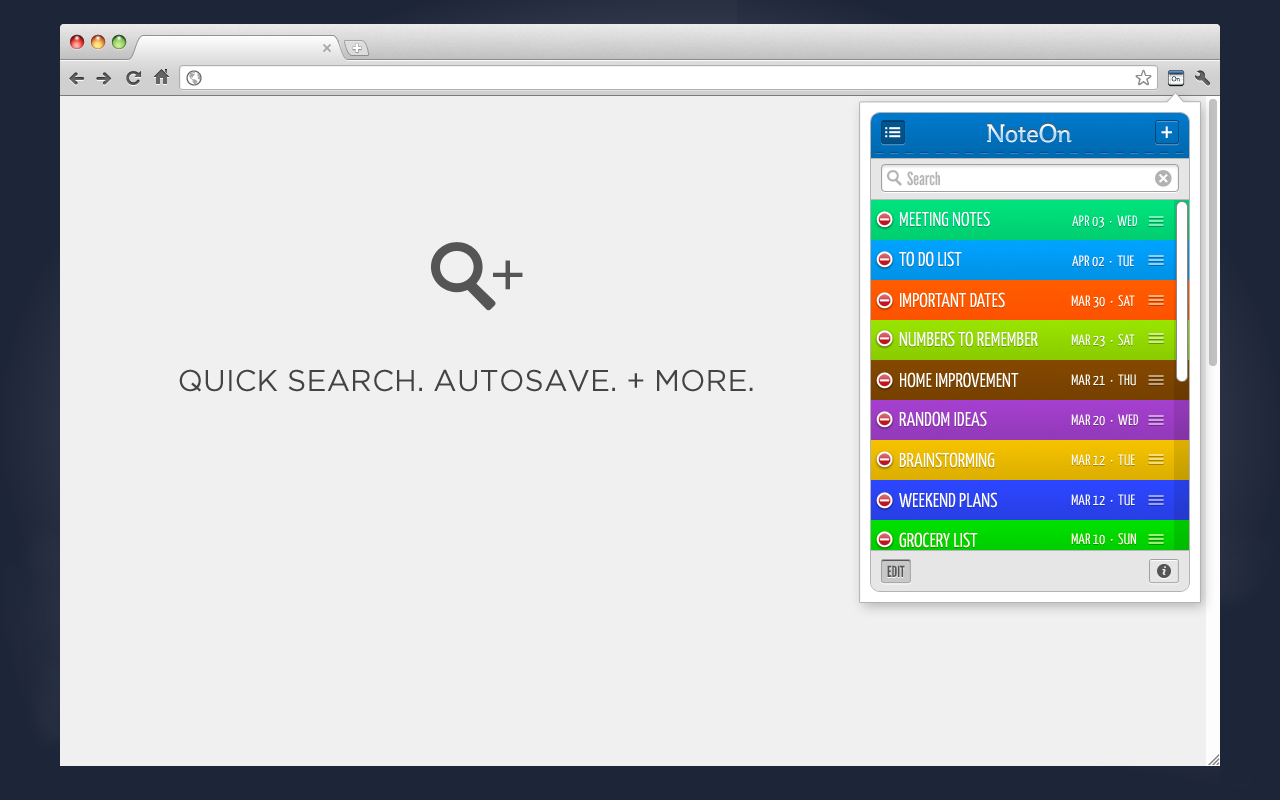
Task: Open the info icon in NoteOn footer
Action: pos(1164,571)
